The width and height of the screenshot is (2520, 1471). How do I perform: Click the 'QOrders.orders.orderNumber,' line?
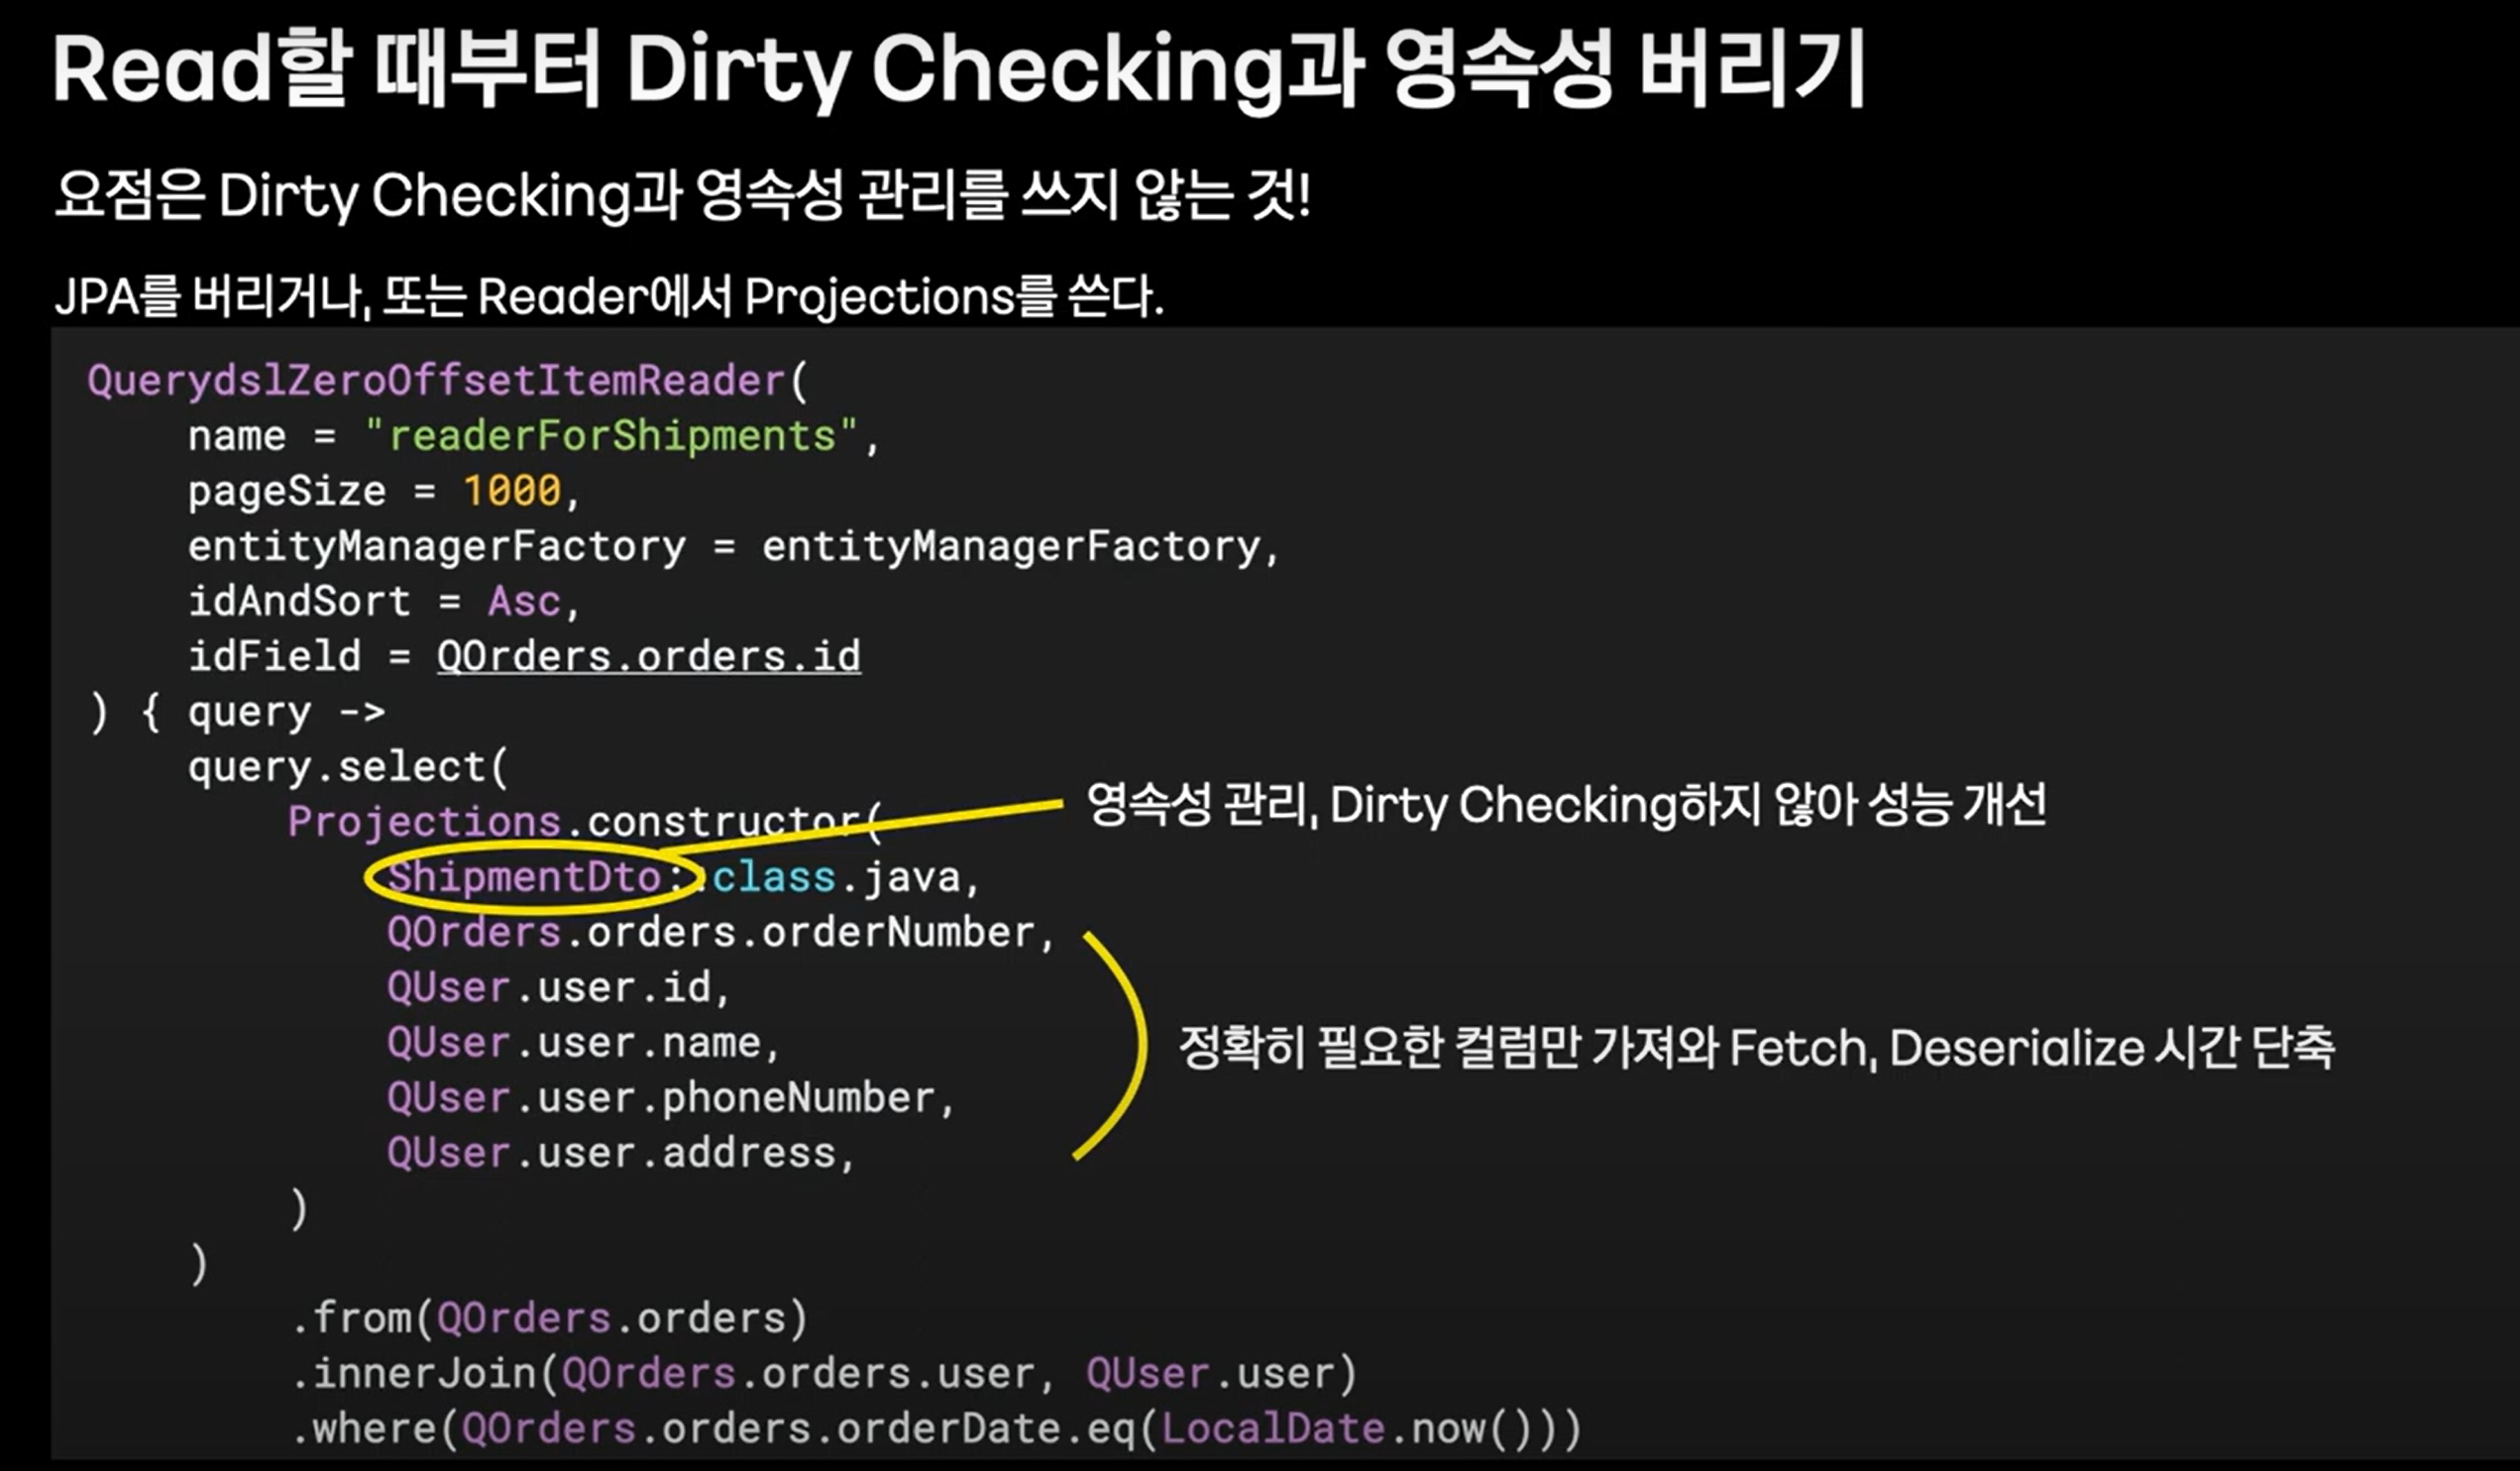click(x=720, y=932)
